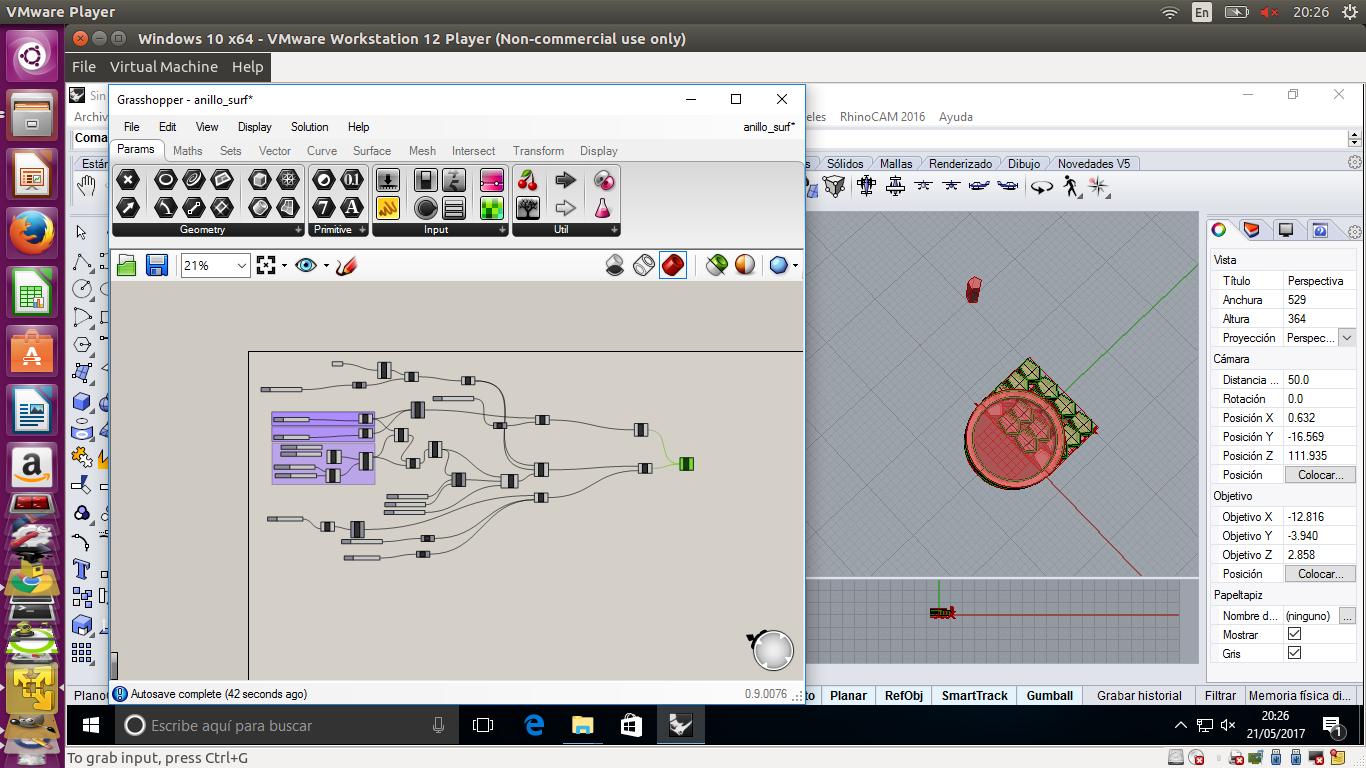
Task: Click Colocar button under Objetivo
Action: [x=1320, y=574]
